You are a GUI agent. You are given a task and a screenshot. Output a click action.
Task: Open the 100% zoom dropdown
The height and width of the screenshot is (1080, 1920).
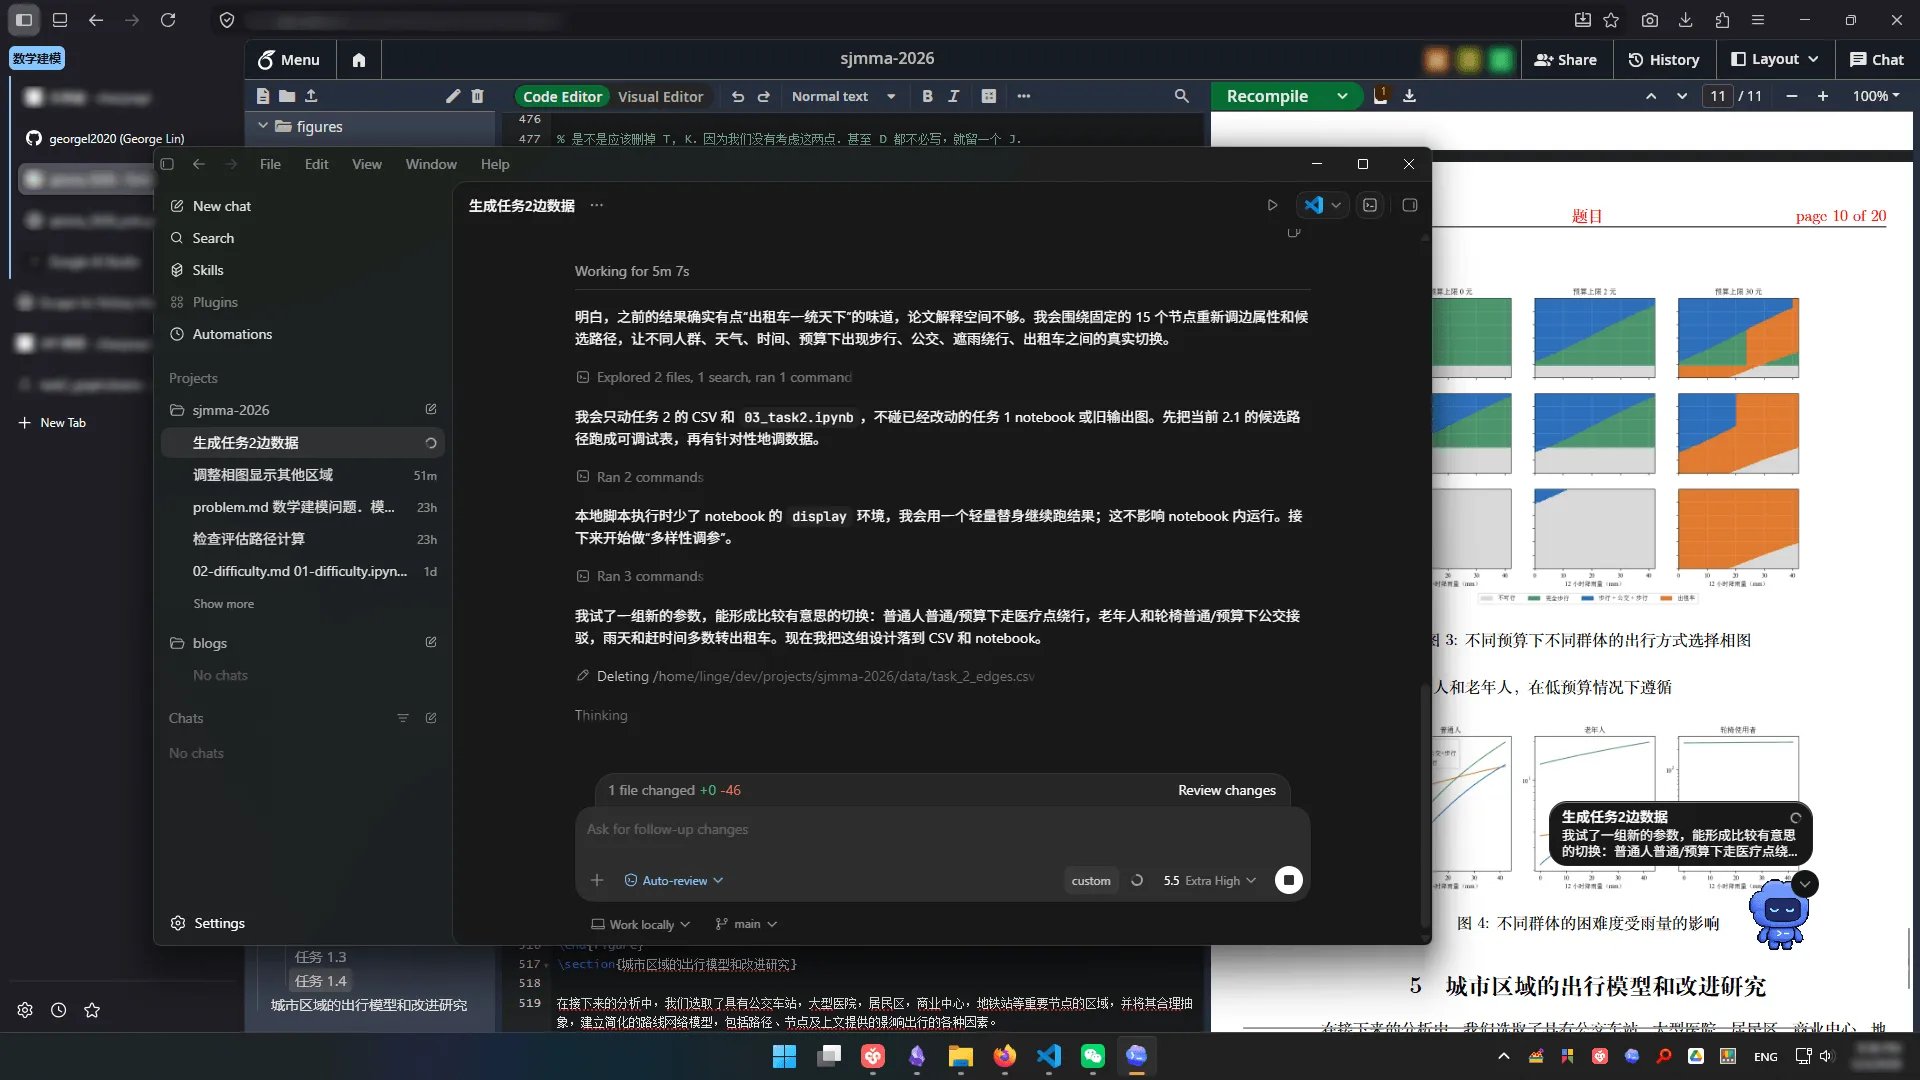coord(1876,97)
